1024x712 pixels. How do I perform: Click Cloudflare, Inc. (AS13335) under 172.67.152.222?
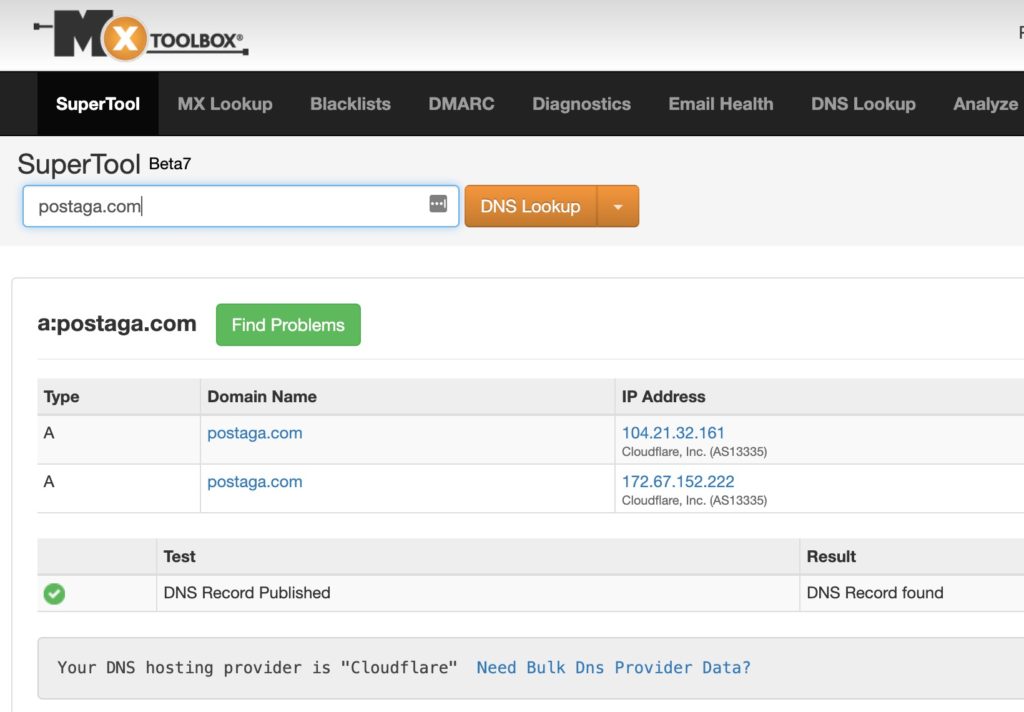pyautogui.click(x=694, y=500)
